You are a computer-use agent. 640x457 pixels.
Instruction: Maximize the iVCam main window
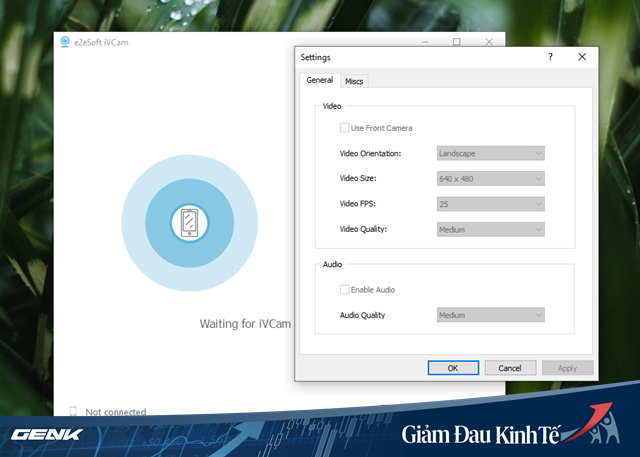[x=457, y=43]
